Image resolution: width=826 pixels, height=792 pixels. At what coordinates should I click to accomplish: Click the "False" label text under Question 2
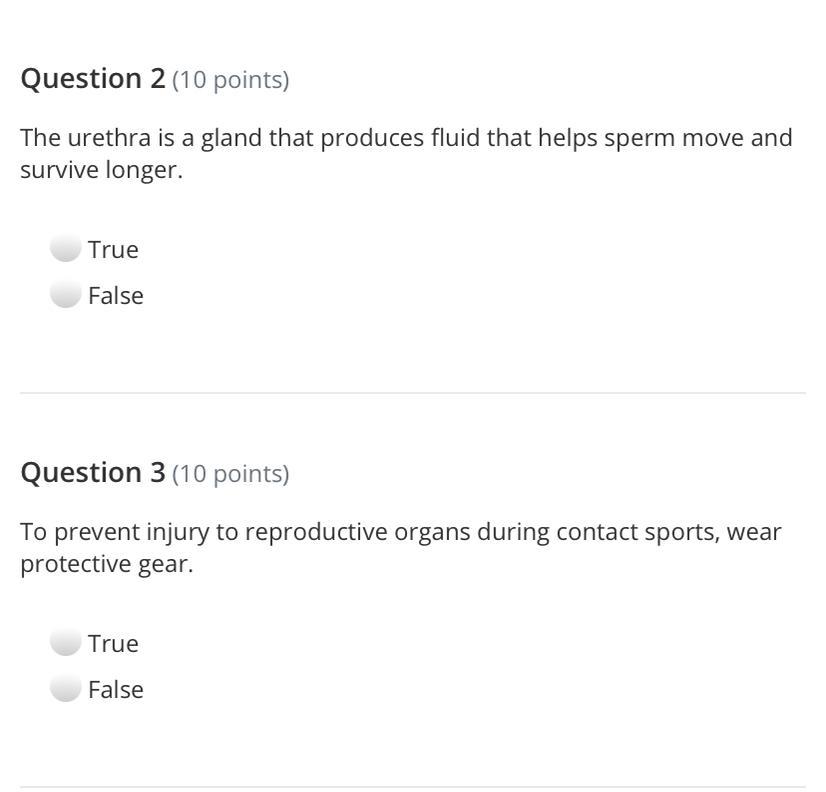pos(116,295)
